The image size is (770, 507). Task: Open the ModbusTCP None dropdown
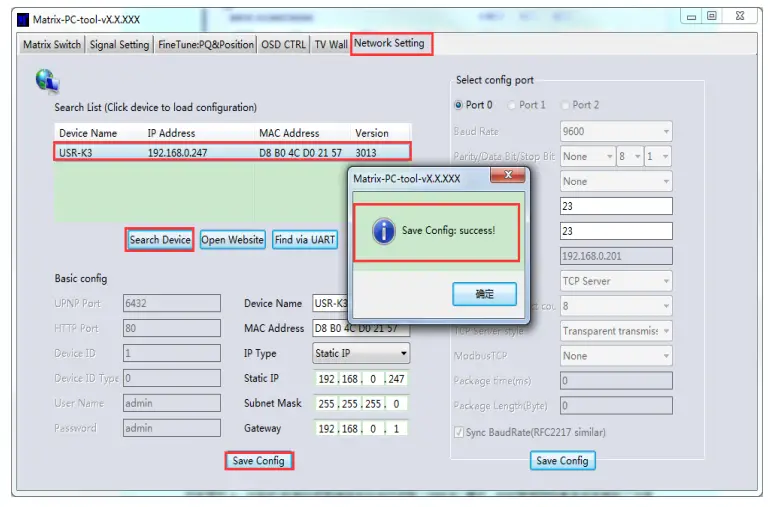[616, 356]
